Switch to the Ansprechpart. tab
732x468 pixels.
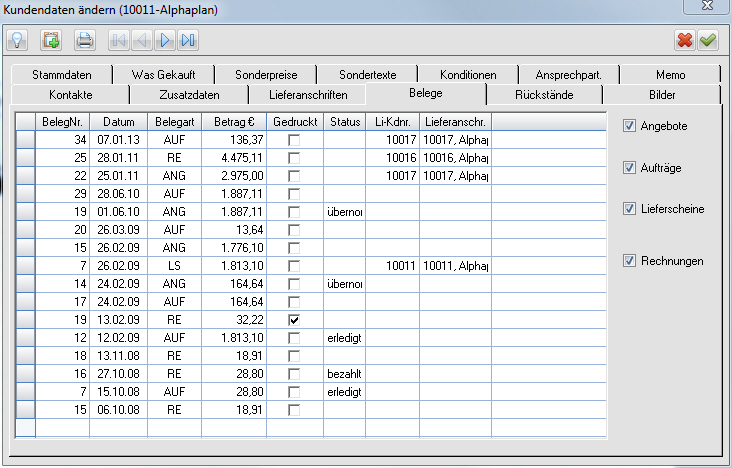[x=569, y=75]
